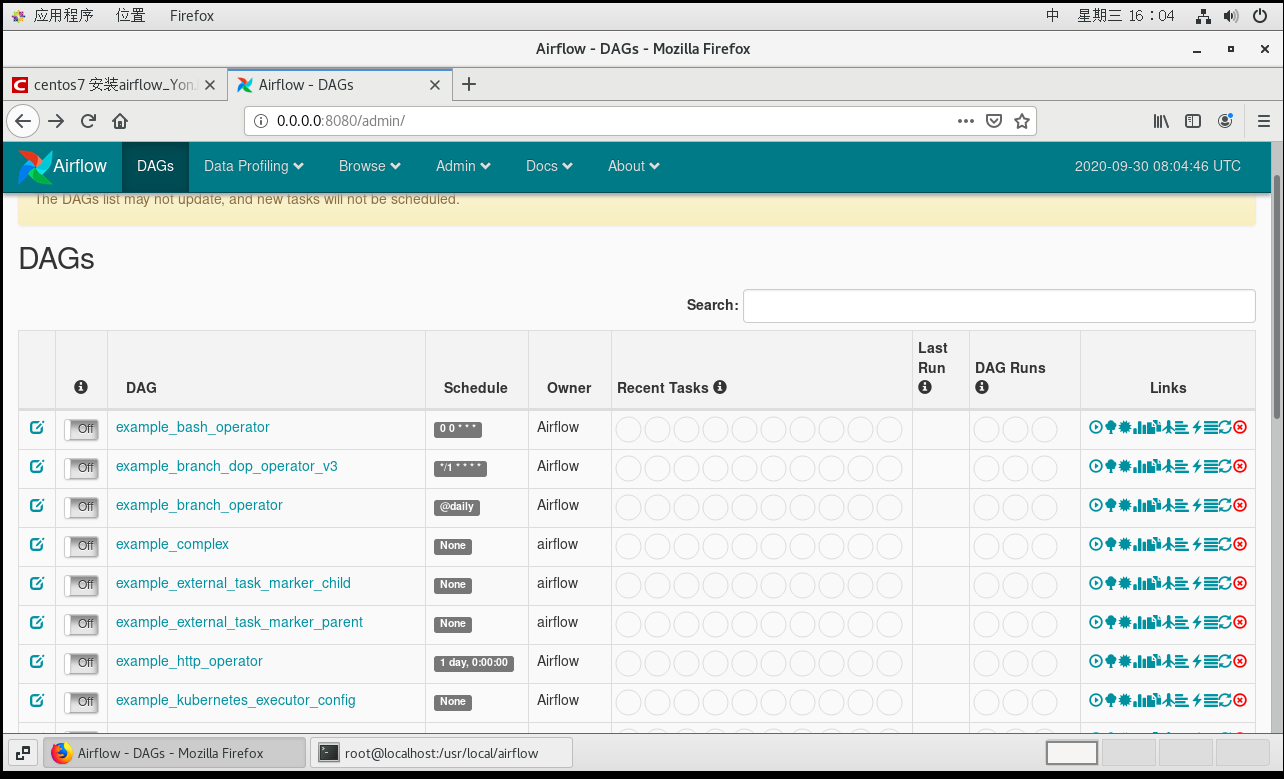Image resolution: width=1284 pixels, height=779 pixels.
Task: Click in the DAG Search field
Action: click(999, 305)
